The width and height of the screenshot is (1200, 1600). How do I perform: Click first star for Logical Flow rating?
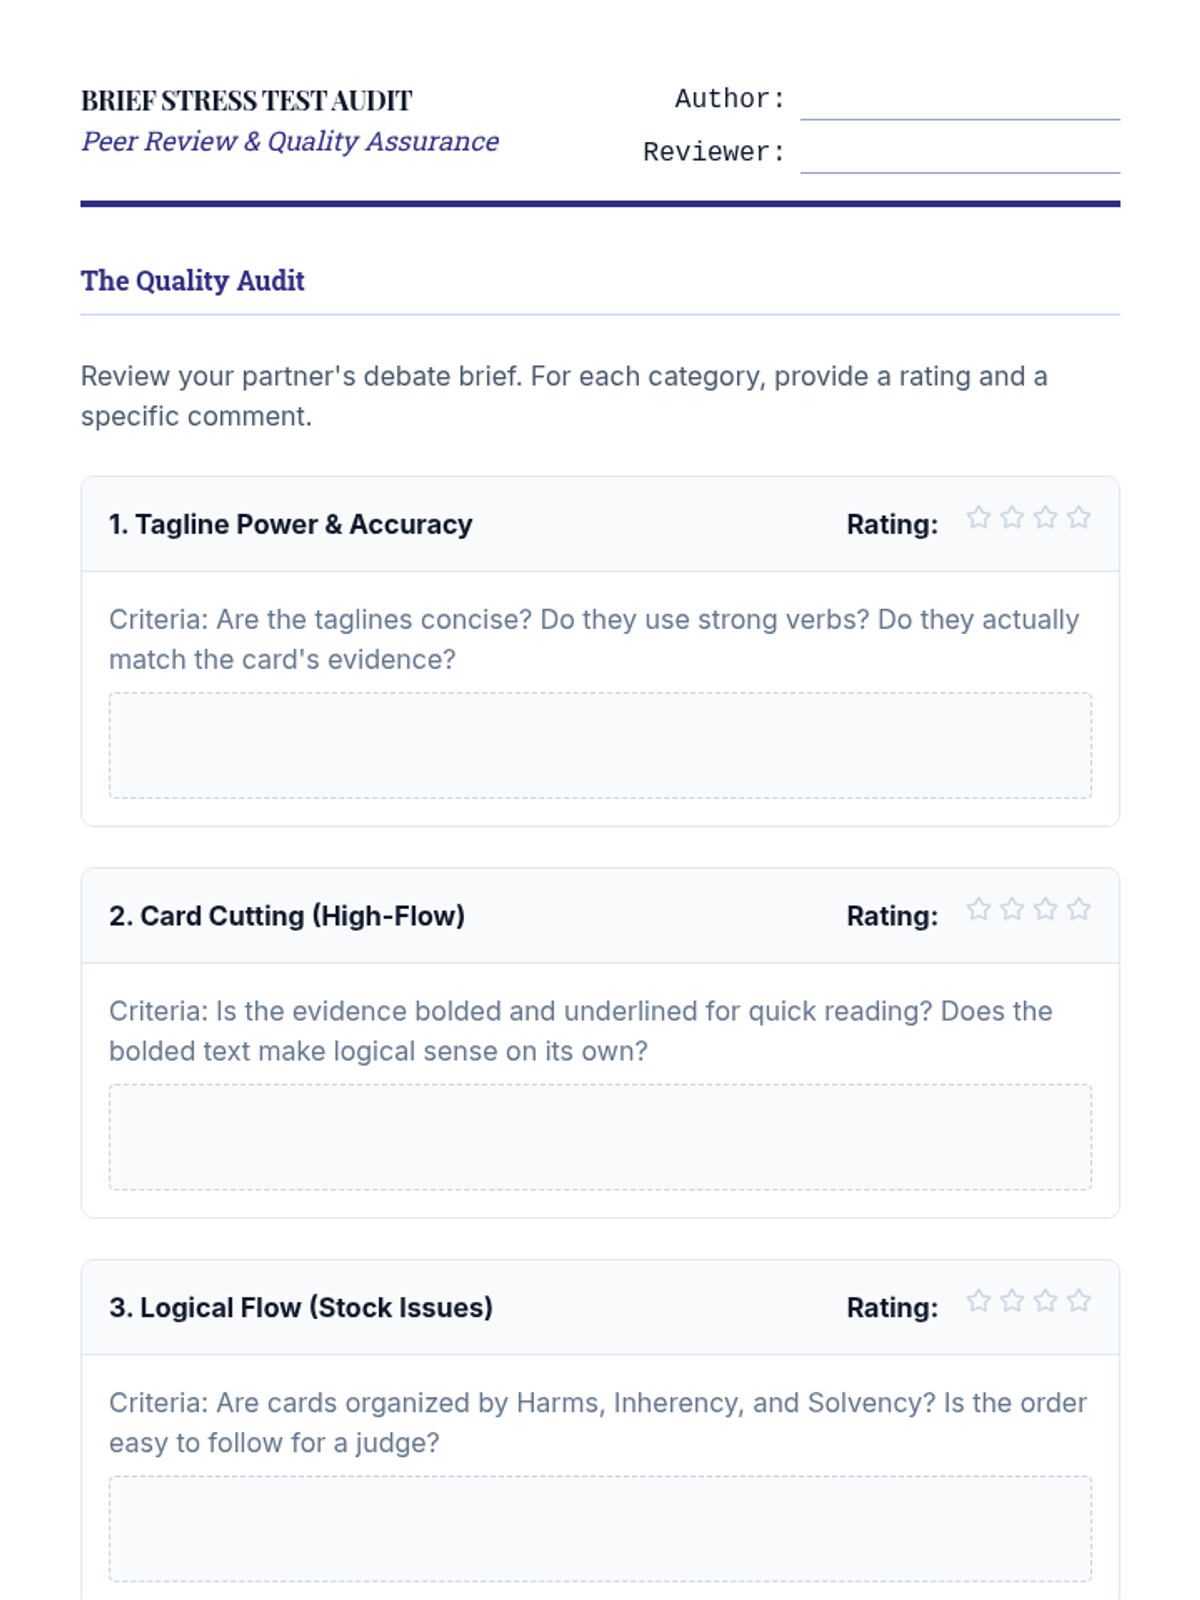pyautogui.click(x=978, y=1301)
